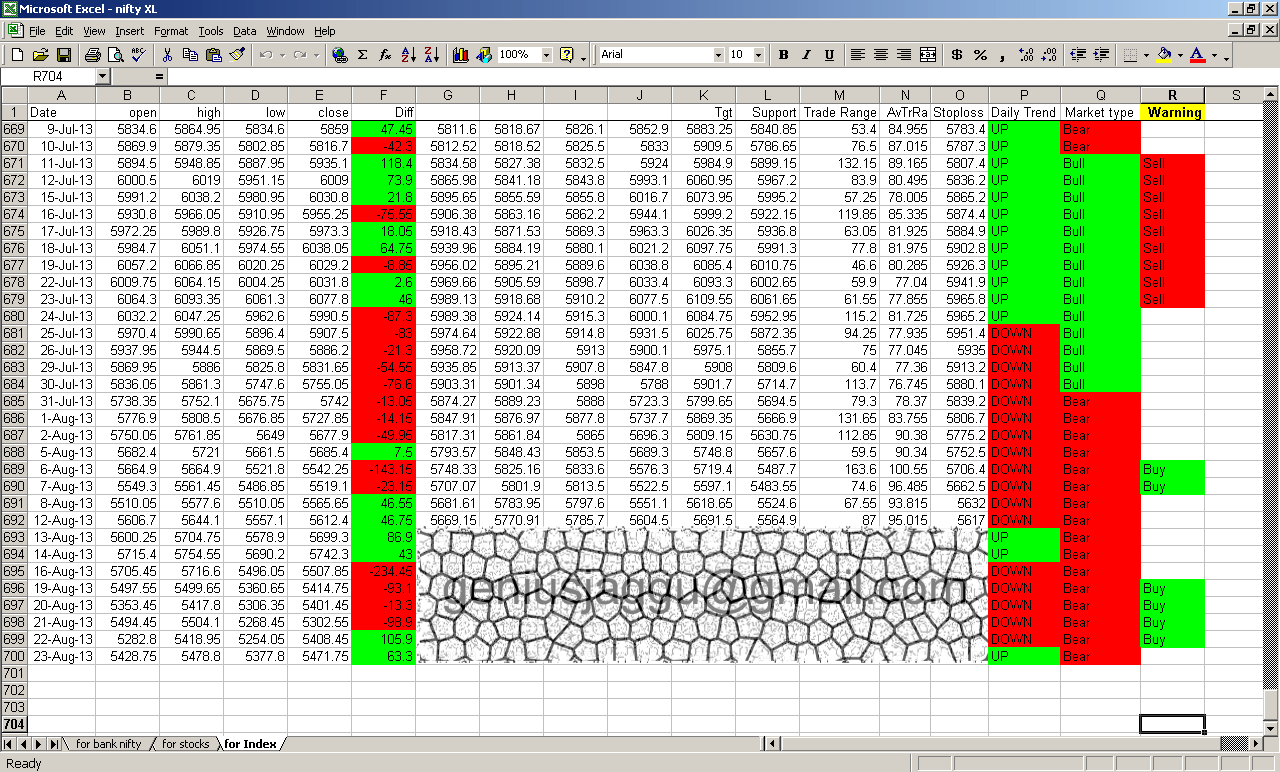Copy selection using the Copy icon
Image resolution: width=1280 pixels, height=772 pixels.
pyautogui.click(x=190, y=55)
